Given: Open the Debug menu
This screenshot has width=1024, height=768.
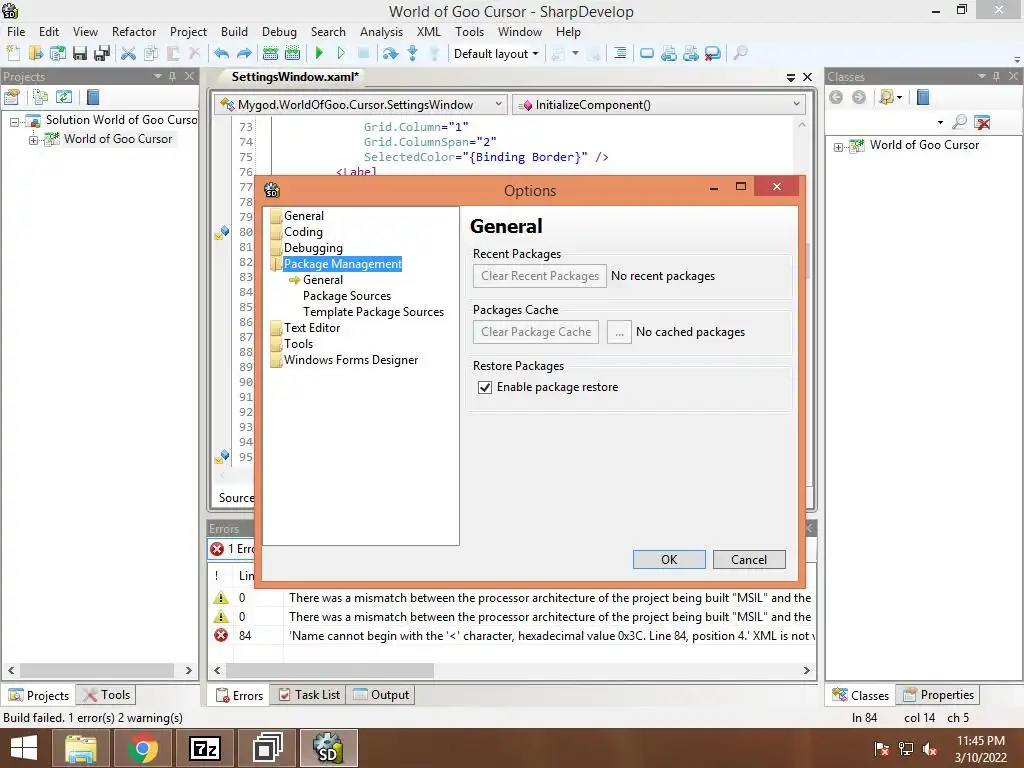Looking at the screenshot, I should (279, 31).
